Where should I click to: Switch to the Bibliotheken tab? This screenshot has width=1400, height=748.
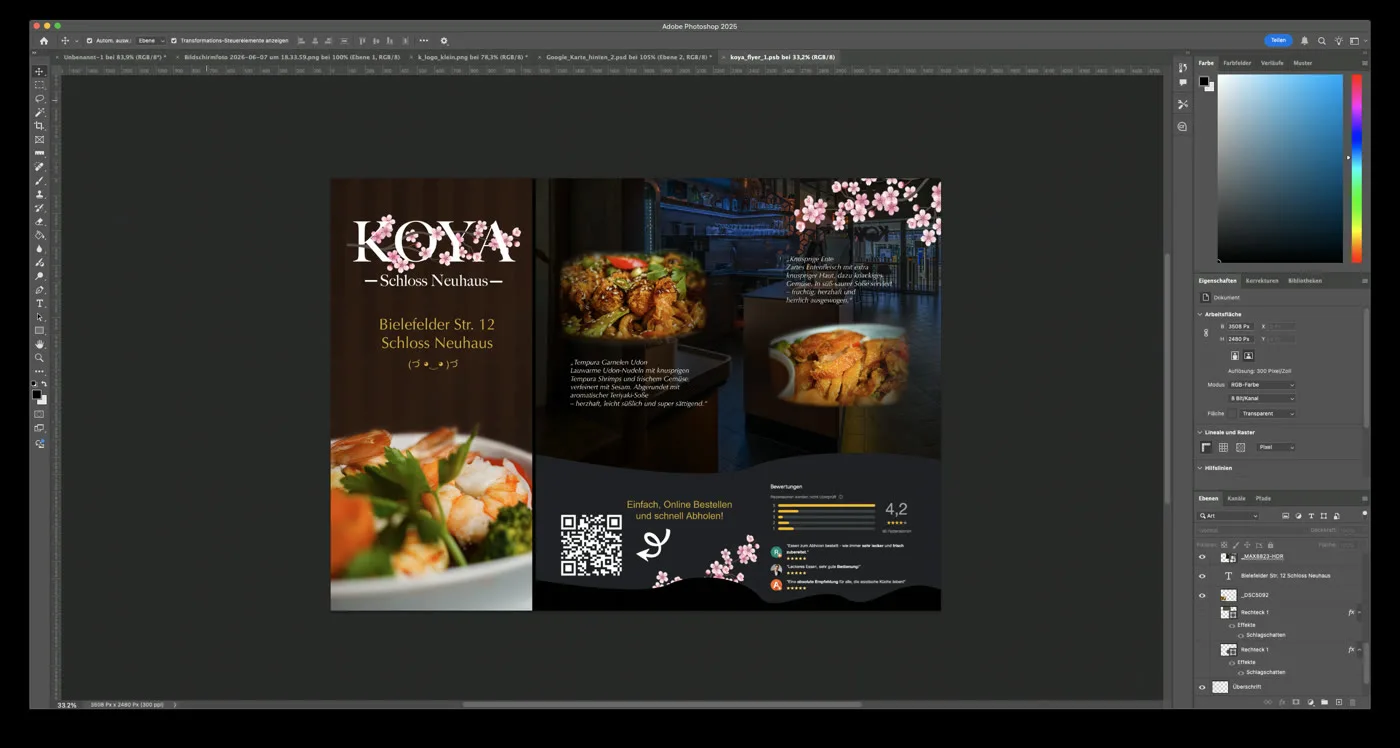click(1305, 281)
